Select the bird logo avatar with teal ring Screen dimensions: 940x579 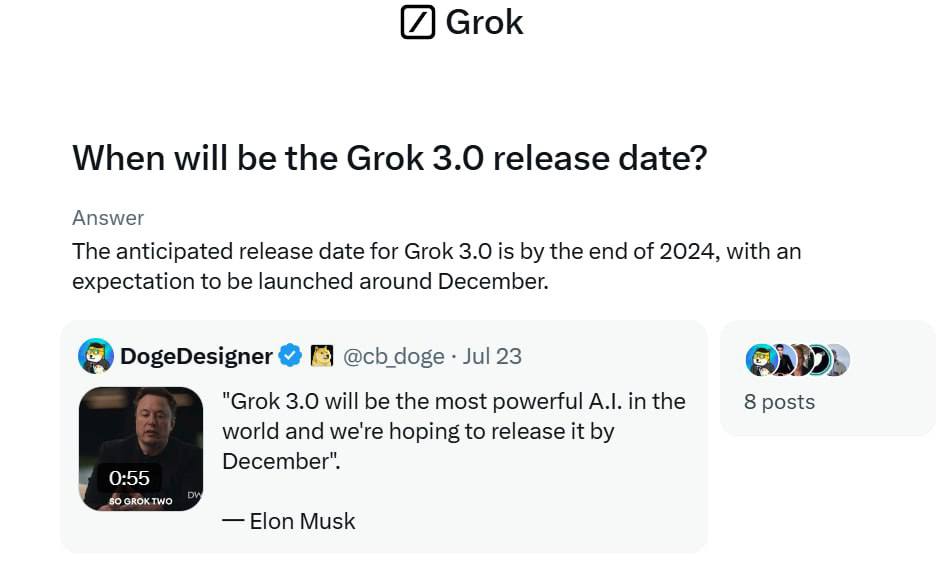pyautogui.click(x=818, y=360)
